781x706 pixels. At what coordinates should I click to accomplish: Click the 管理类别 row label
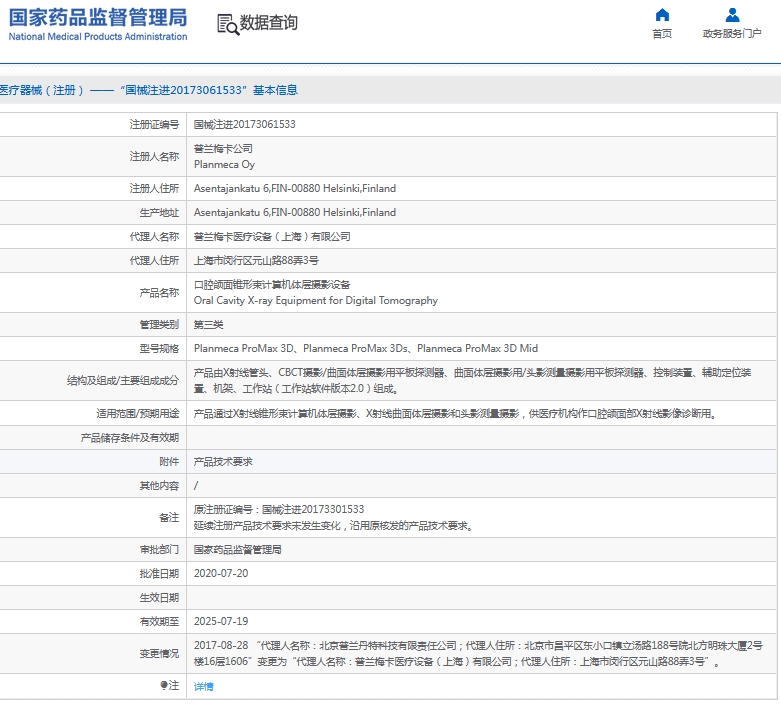pos(159,325)
